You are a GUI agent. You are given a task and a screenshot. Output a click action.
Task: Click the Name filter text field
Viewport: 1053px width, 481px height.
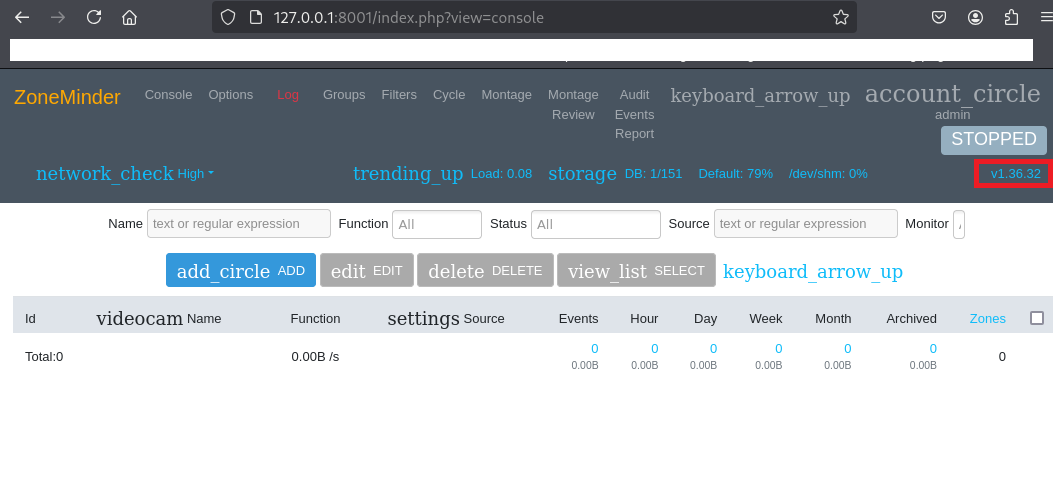[238, 224]
